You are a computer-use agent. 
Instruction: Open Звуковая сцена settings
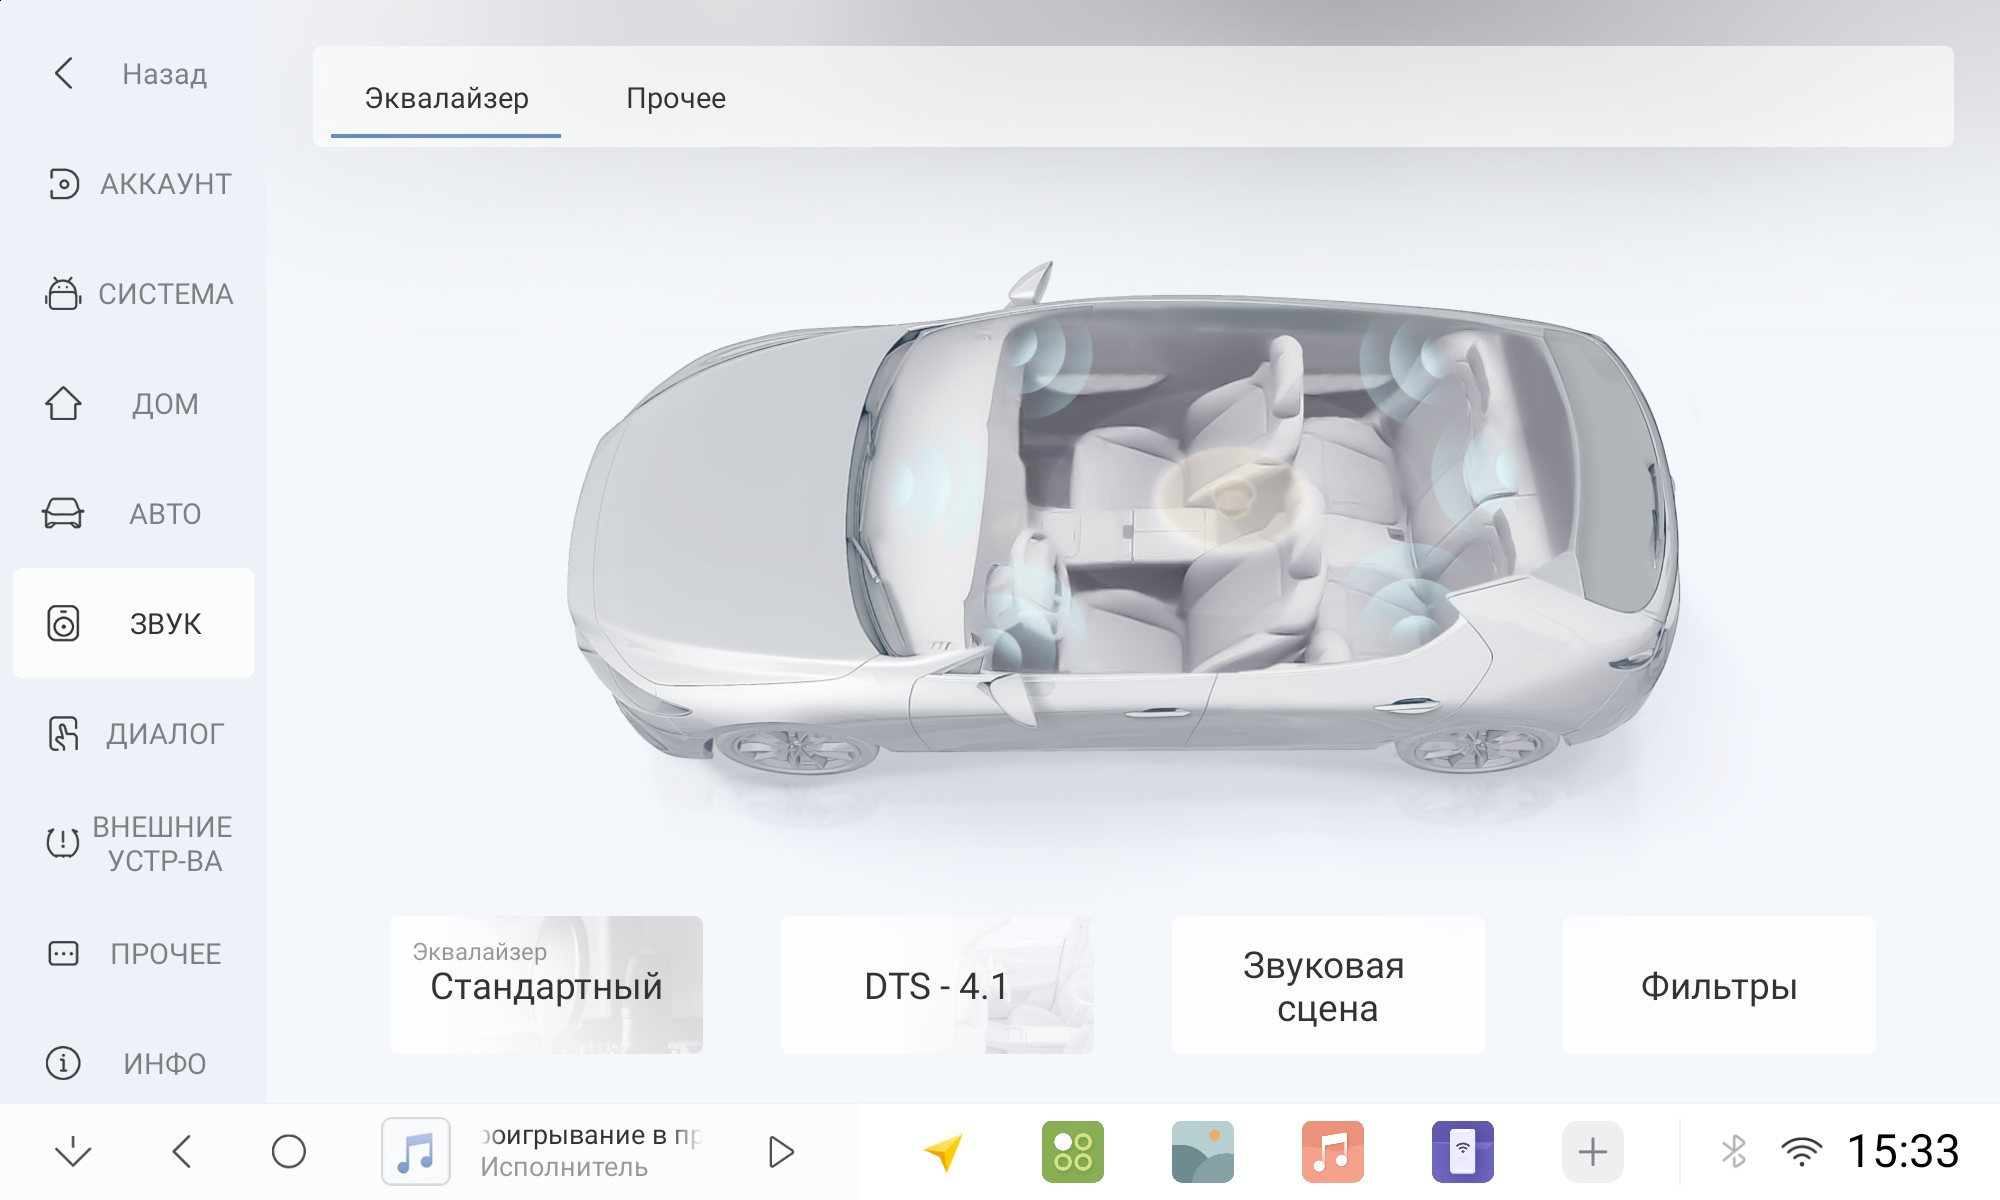coord(1328,985)
